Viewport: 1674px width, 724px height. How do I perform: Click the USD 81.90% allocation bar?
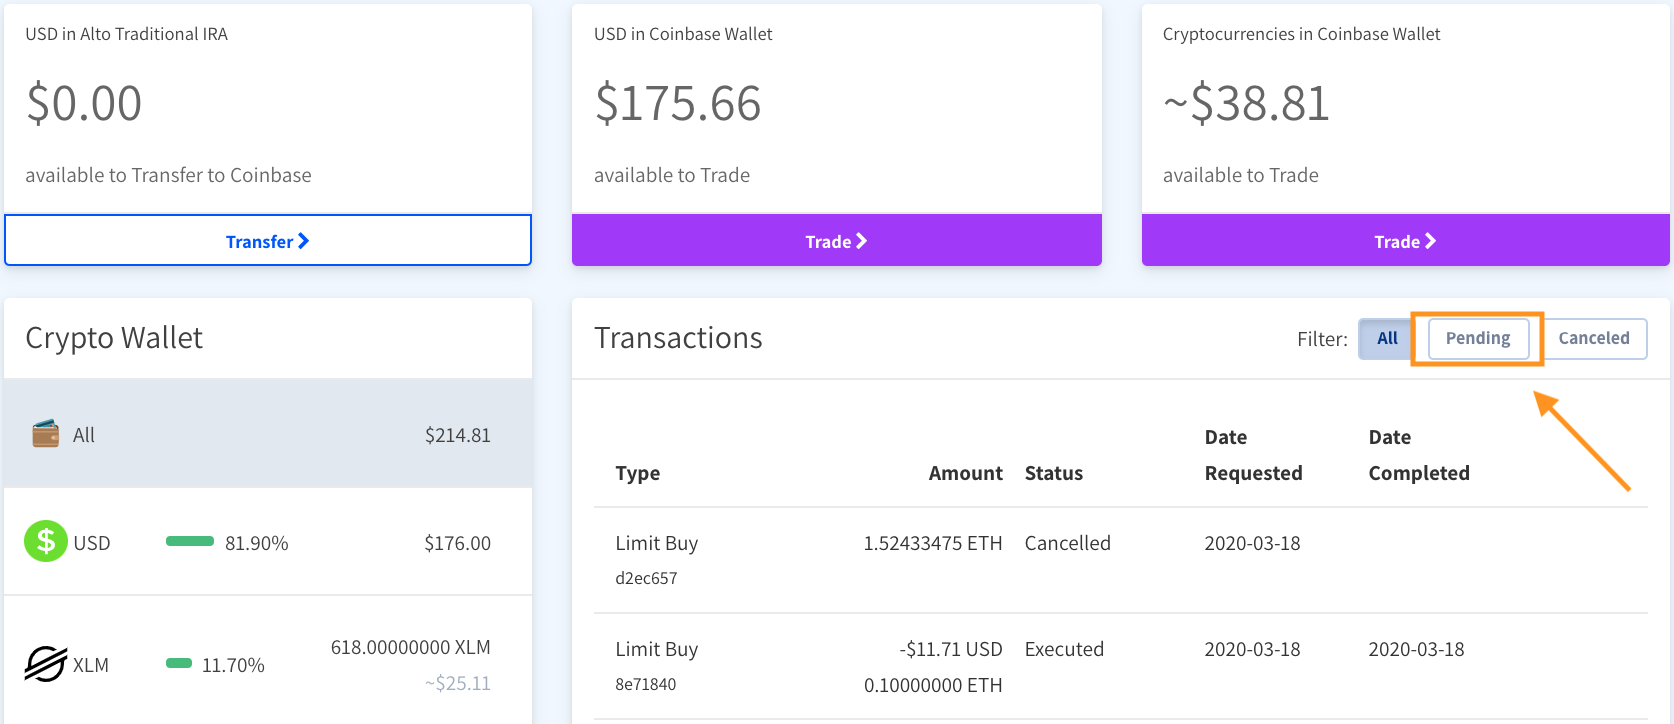190,541
